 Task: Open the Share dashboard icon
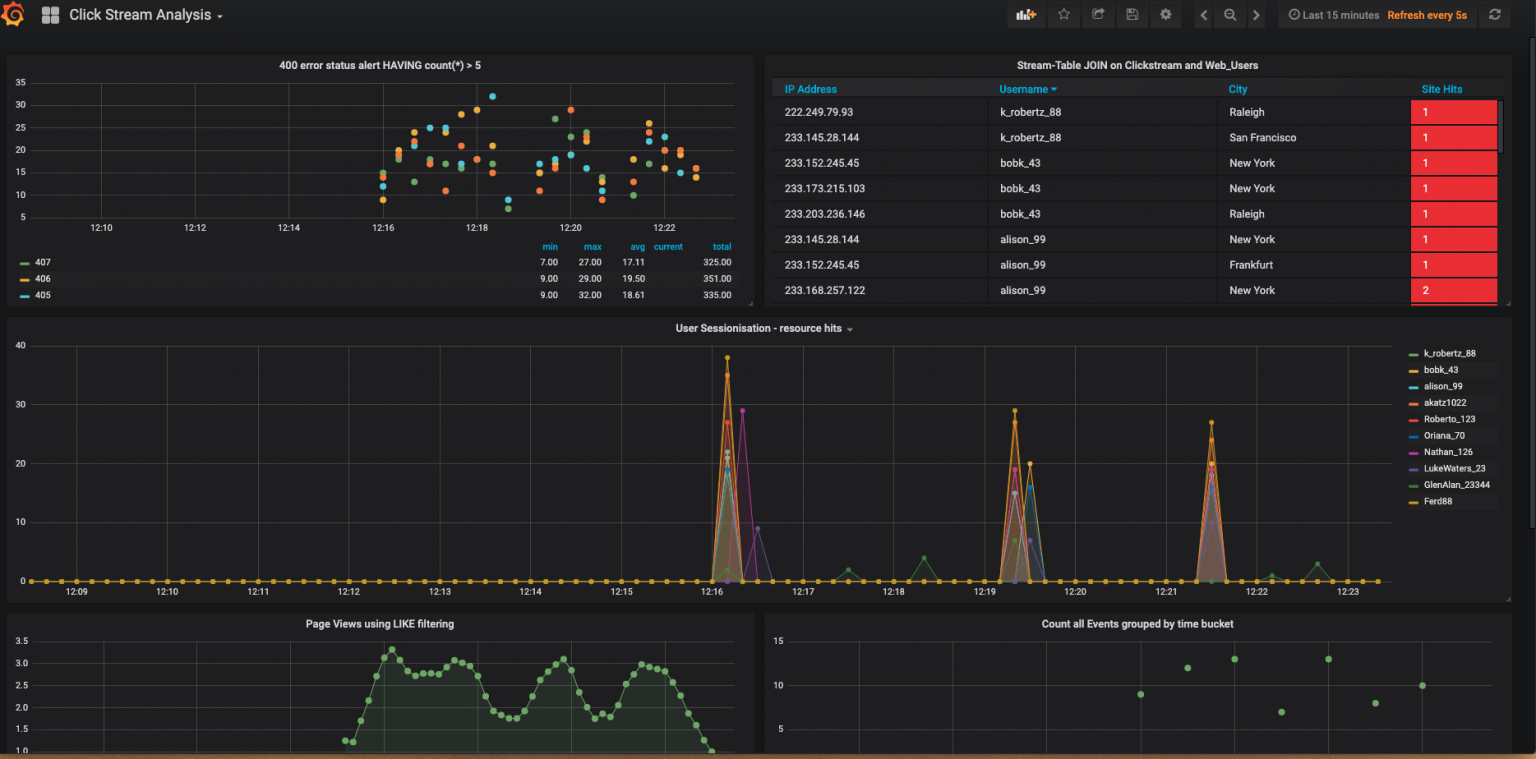point(1097,14)
